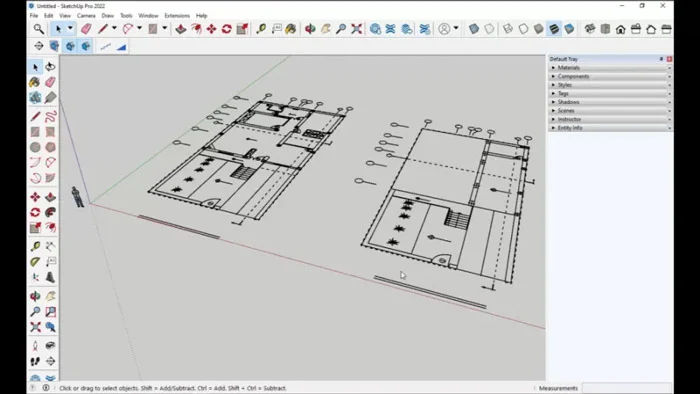Click the Orbit tool in the top toolbar

310,29
